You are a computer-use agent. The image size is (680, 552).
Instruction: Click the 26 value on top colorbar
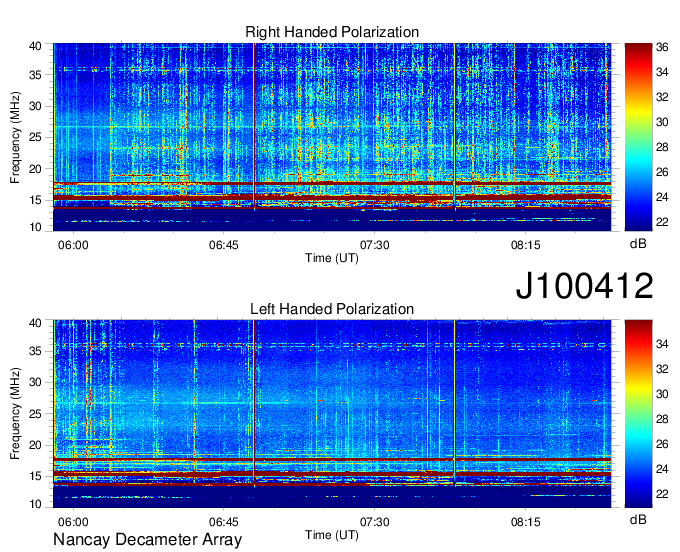click(662, 172)
